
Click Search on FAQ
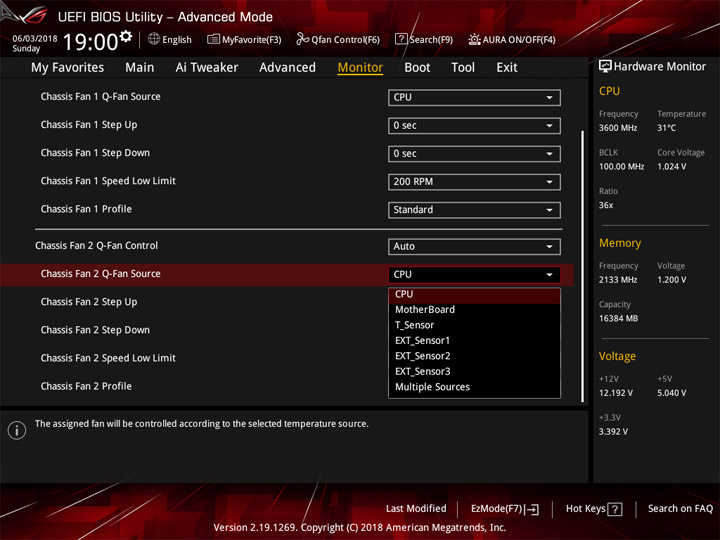(x=681, y=509)
